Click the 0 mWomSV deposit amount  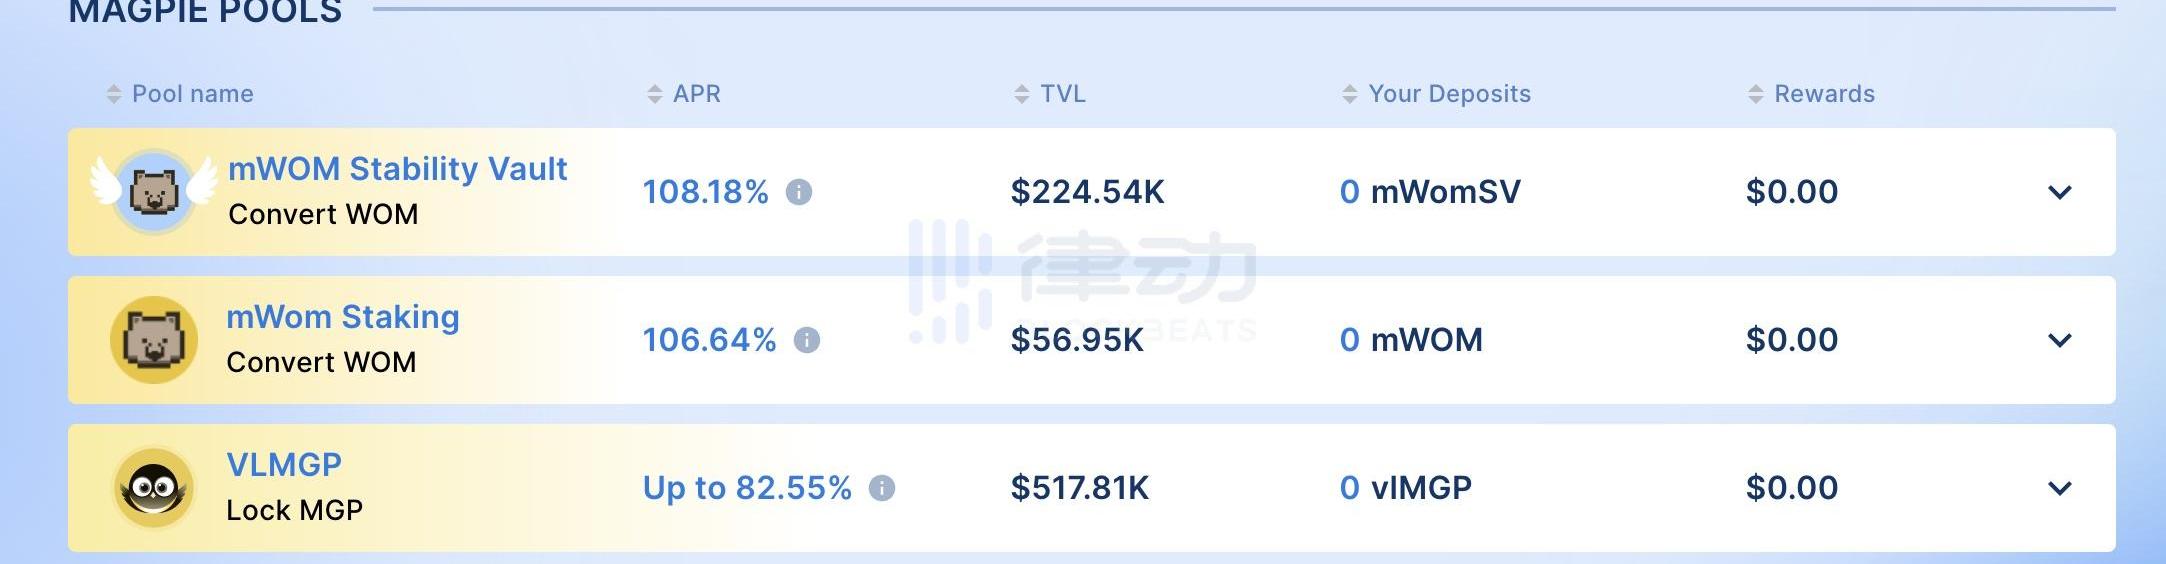(1430, 192)
